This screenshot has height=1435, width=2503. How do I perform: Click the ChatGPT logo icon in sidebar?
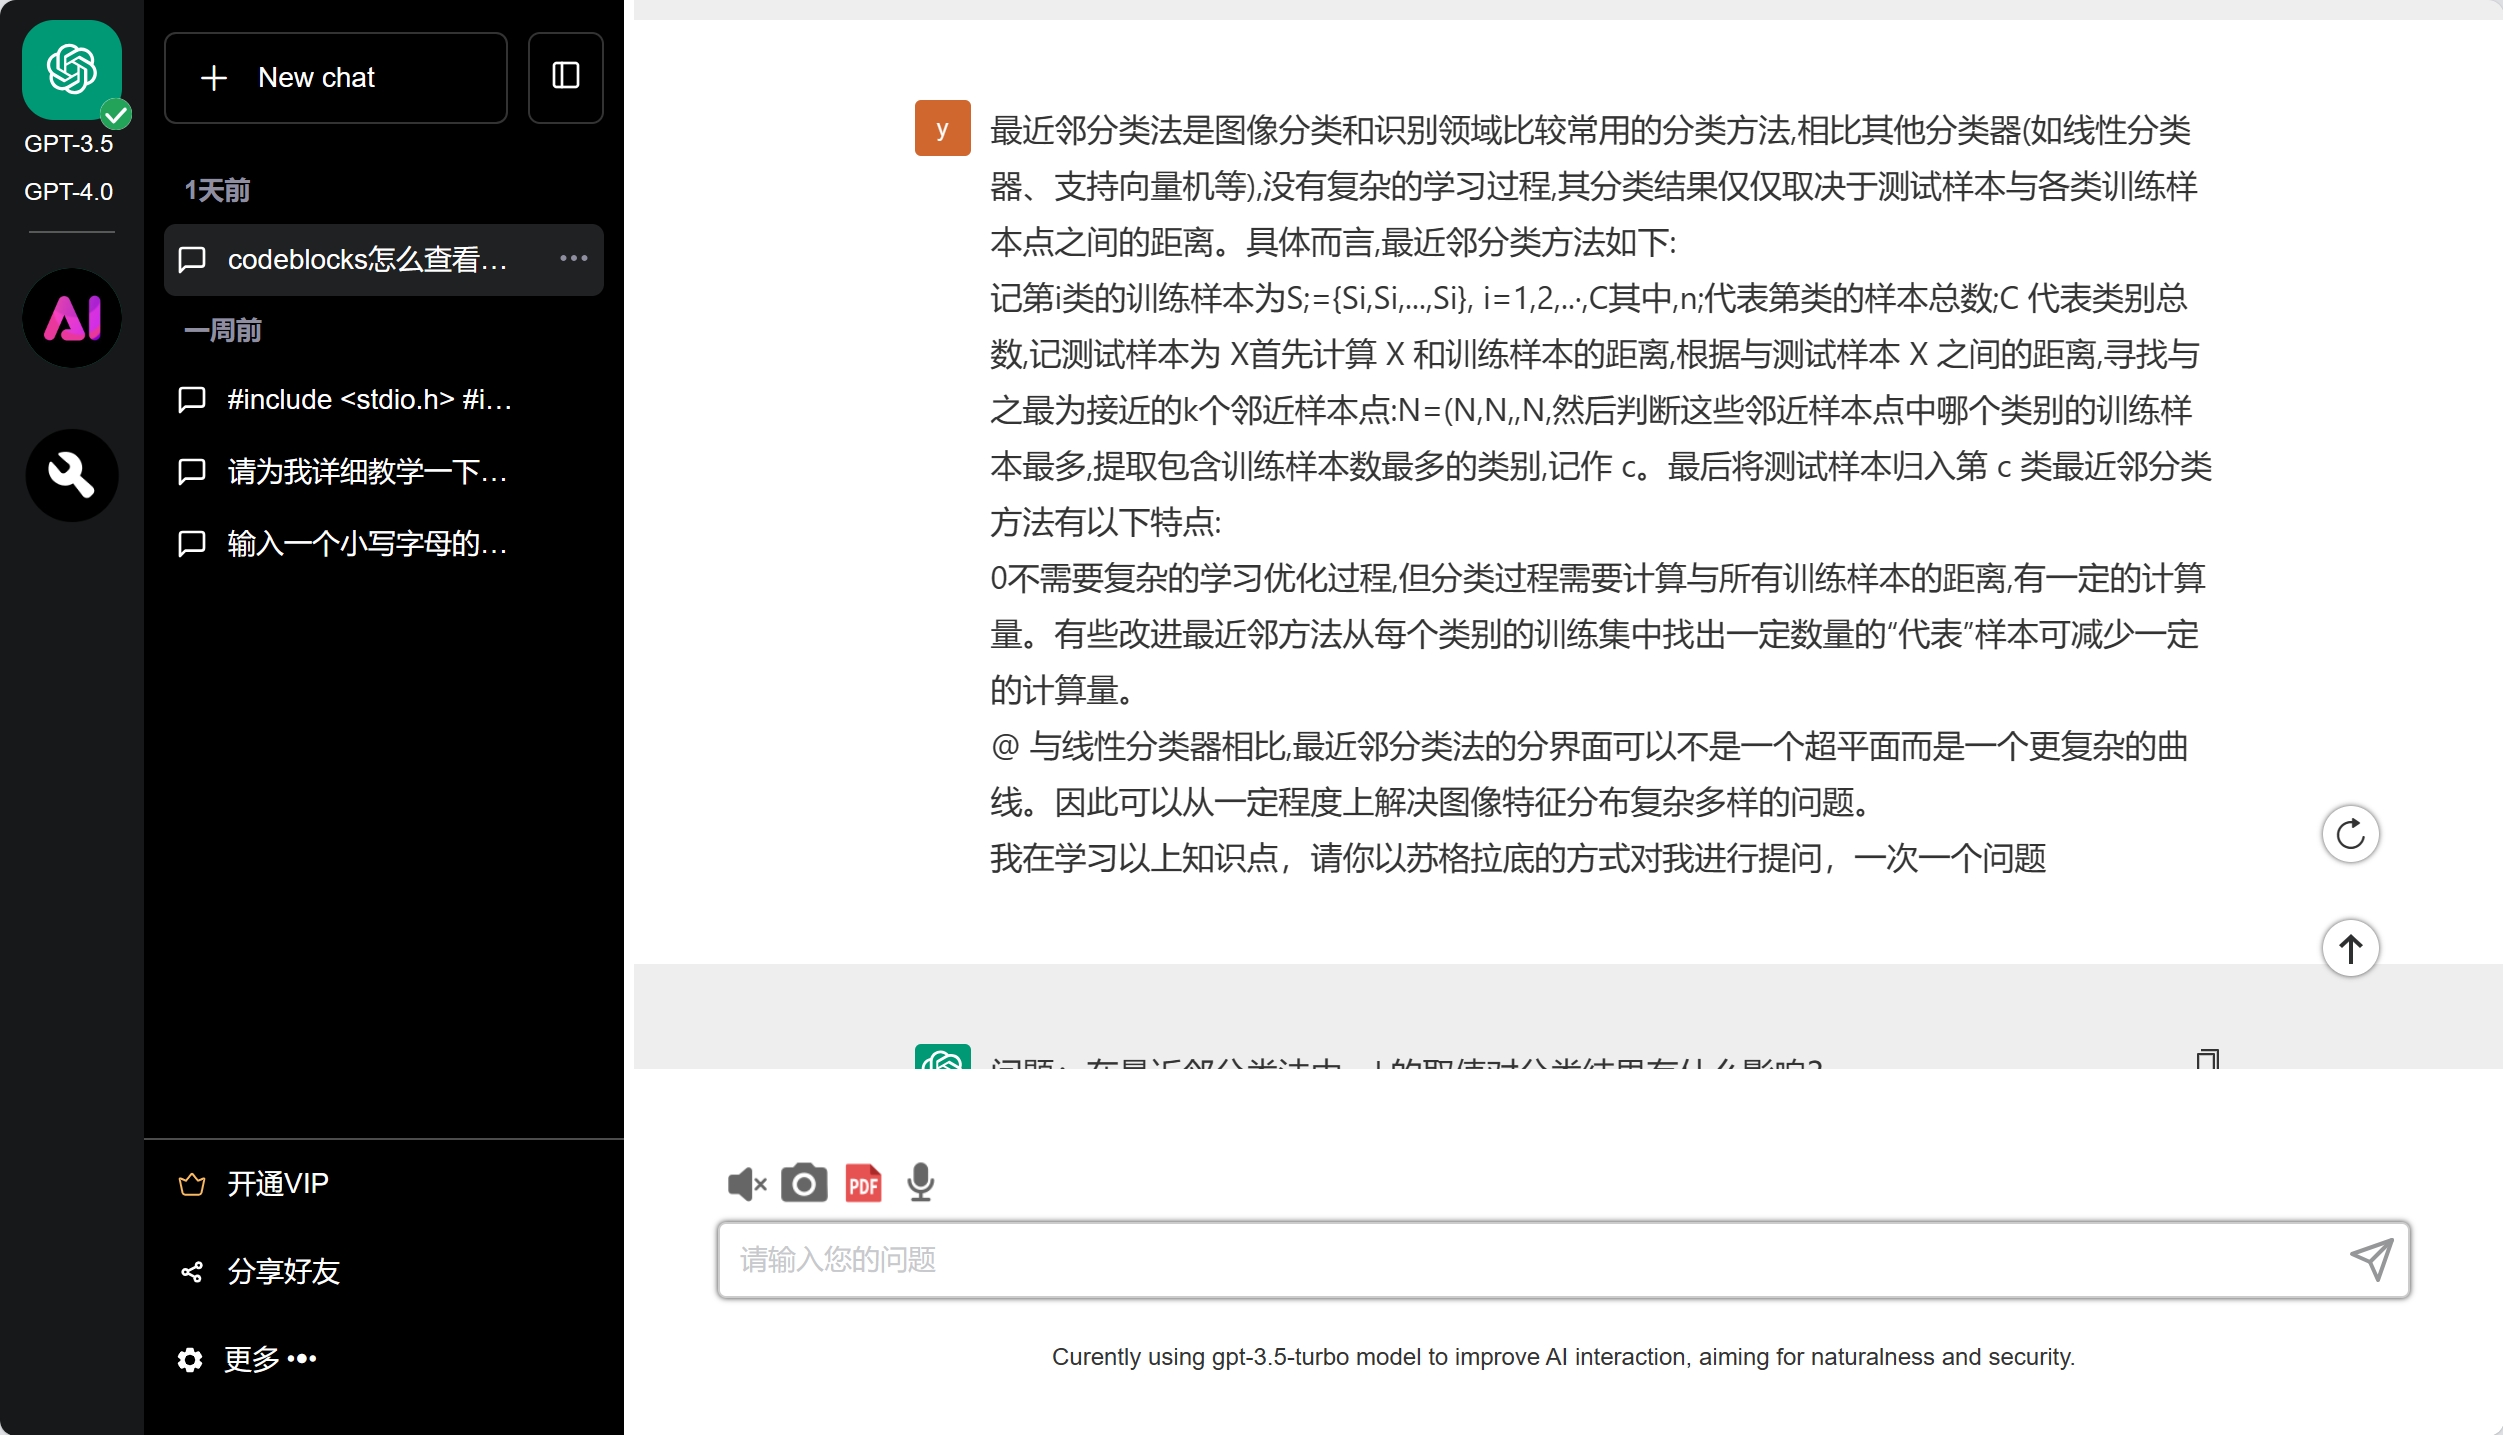pos(72,70)
